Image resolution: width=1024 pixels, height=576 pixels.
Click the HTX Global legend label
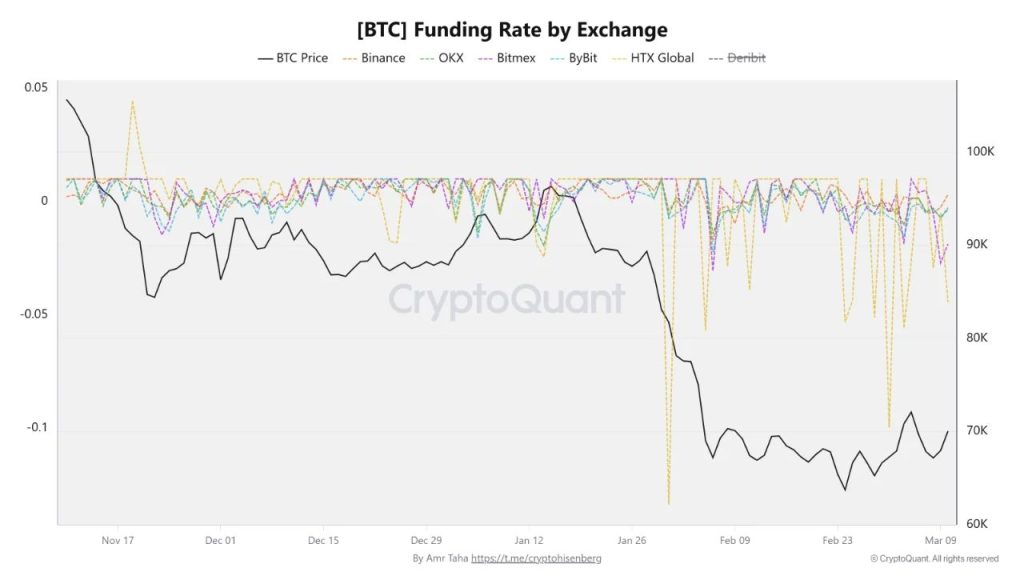662,58
